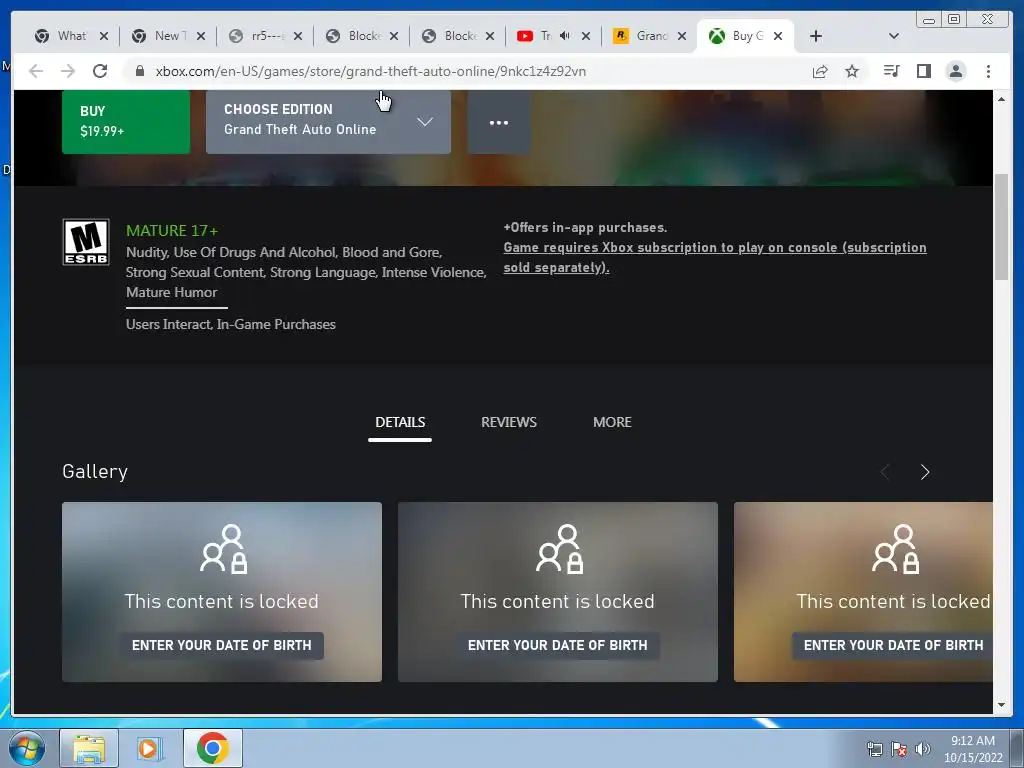Image resolution: width=1024 pixels, height=768 pixels.
Task: Open File Explorer from the taskbar
Action: pyautogui.click(x=89, y=748)
